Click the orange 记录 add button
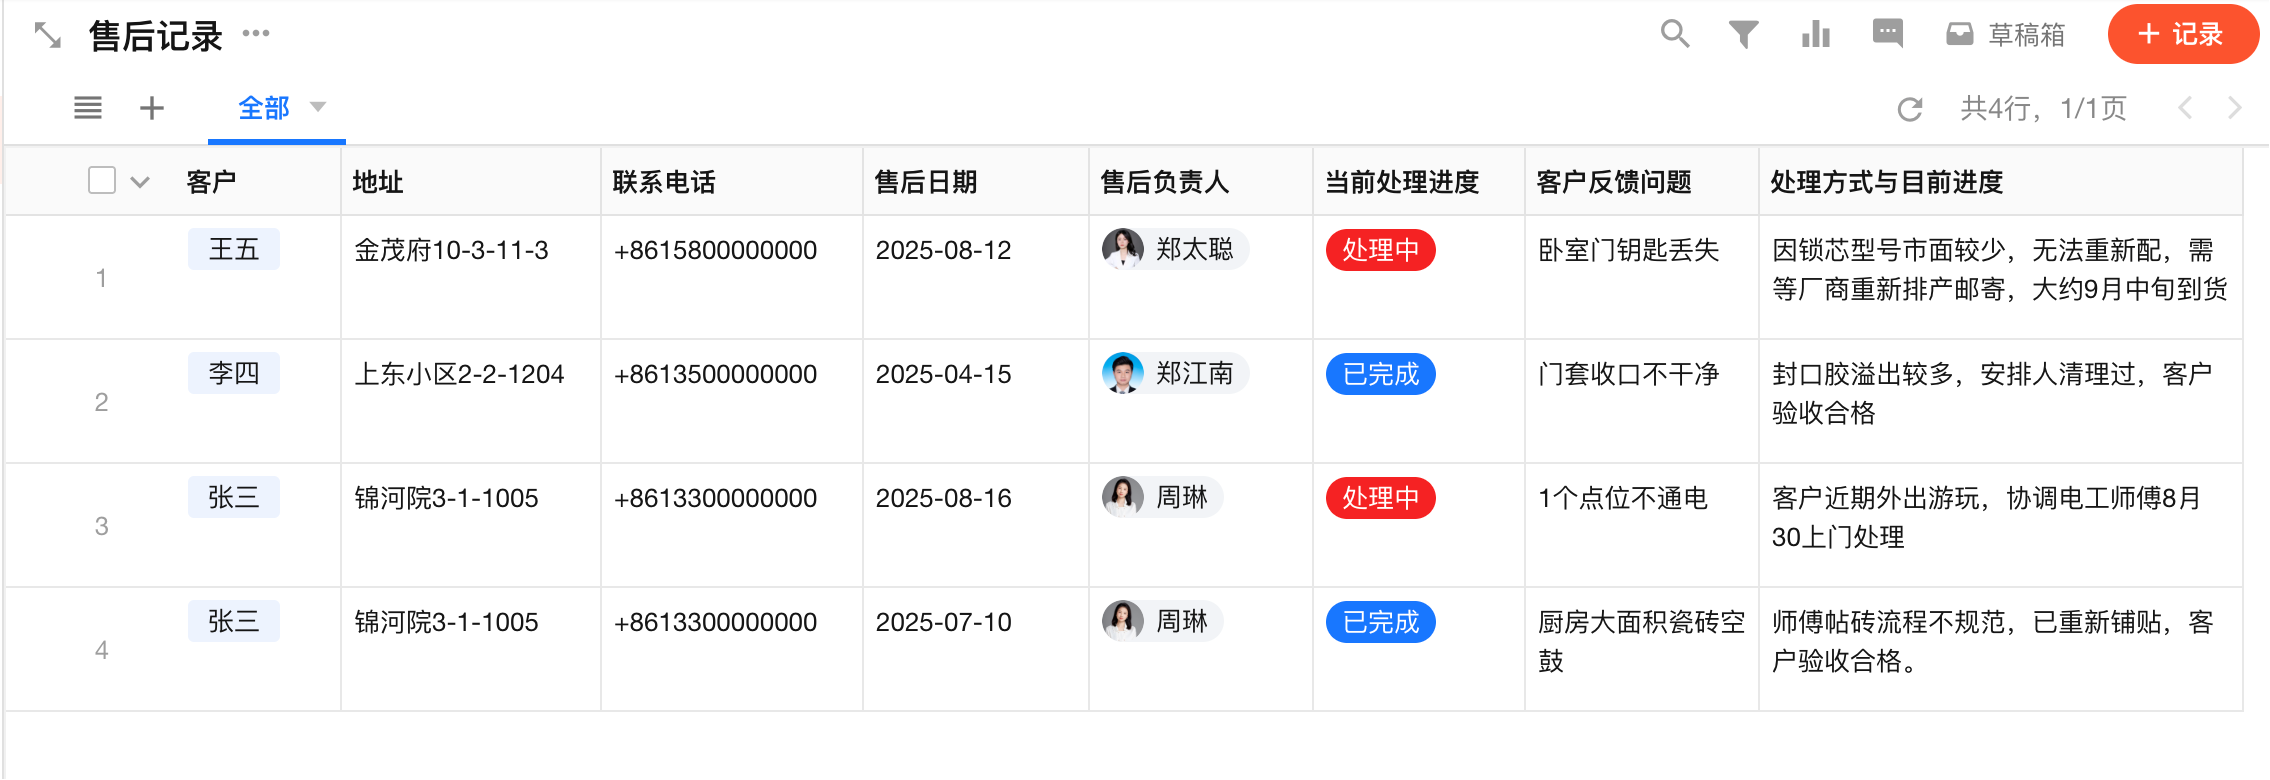The height and width of the screenshot is (780, 2270). (2182, 35)
